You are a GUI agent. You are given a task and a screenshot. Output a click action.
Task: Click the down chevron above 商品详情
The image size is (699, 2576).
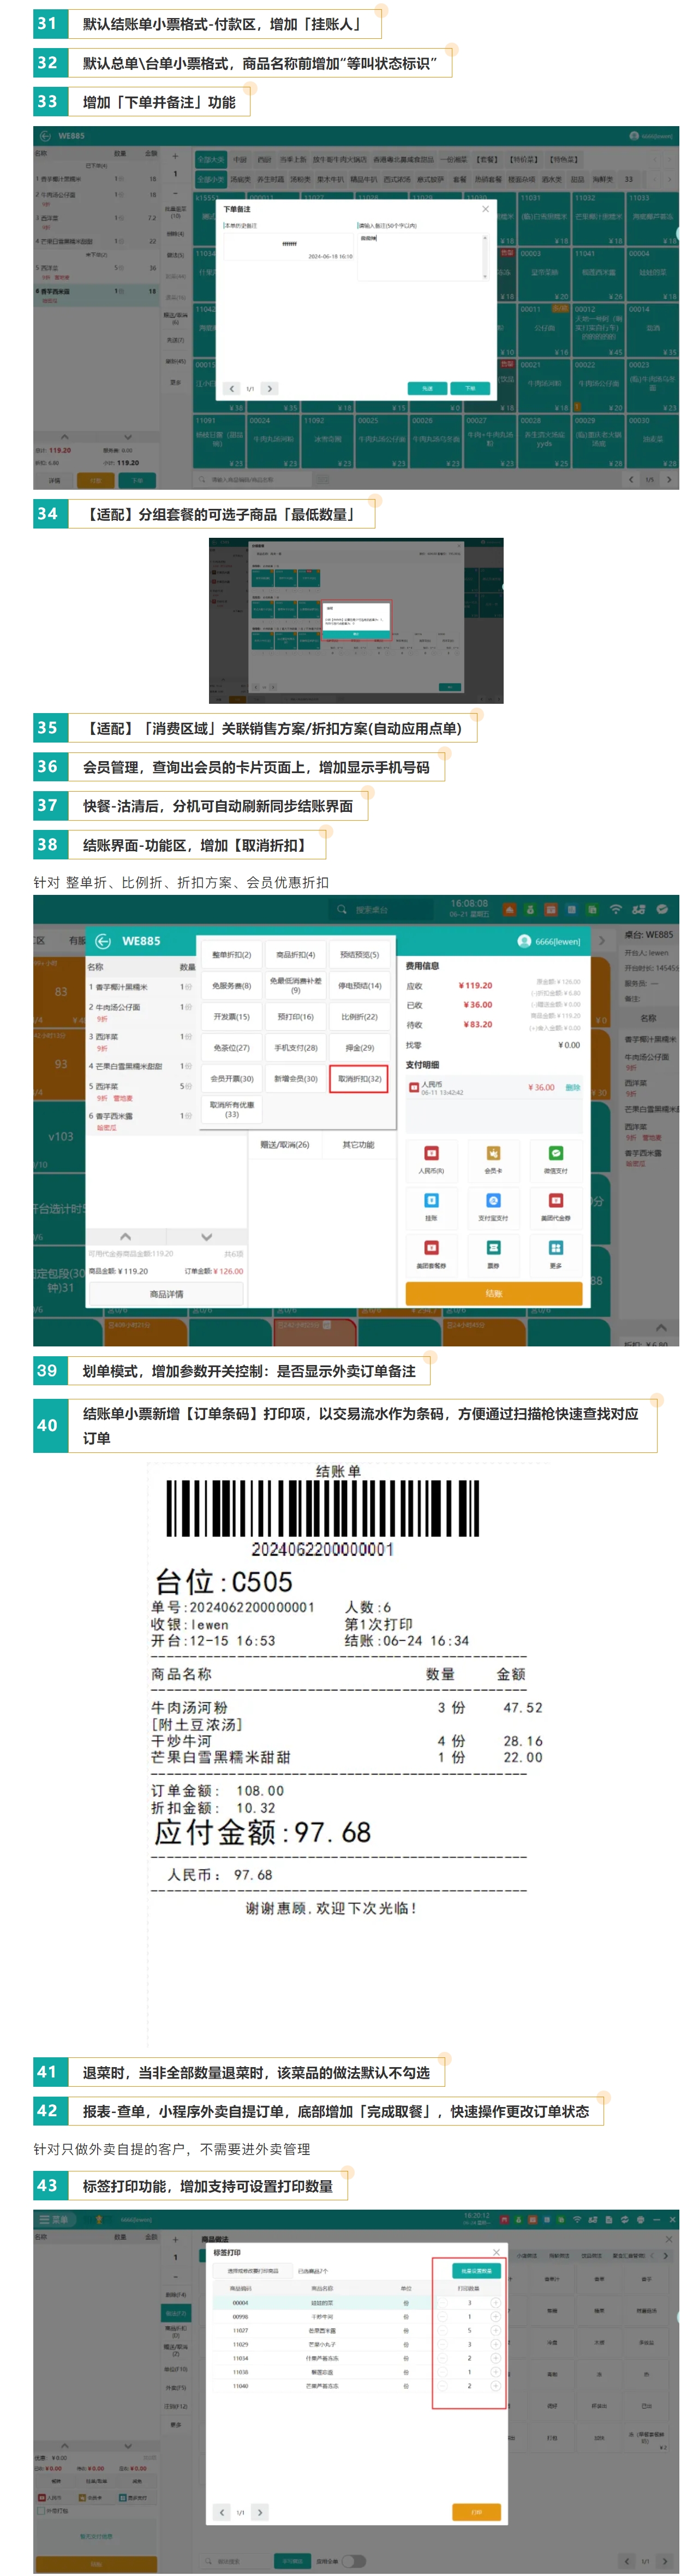tap(206, 1237)
